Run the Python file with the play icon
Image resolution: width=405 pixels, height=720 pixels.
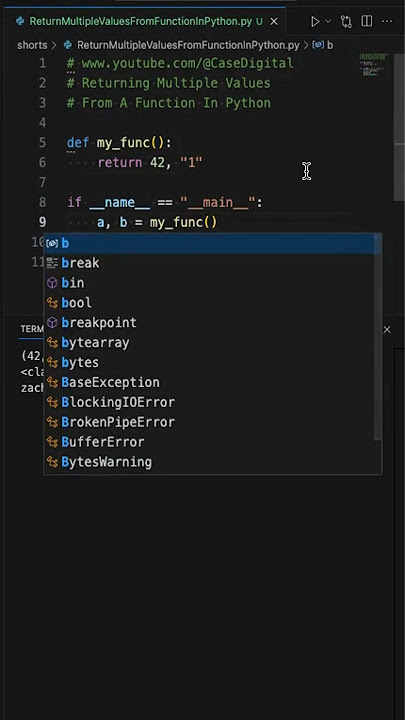click(x=315, y=22)
